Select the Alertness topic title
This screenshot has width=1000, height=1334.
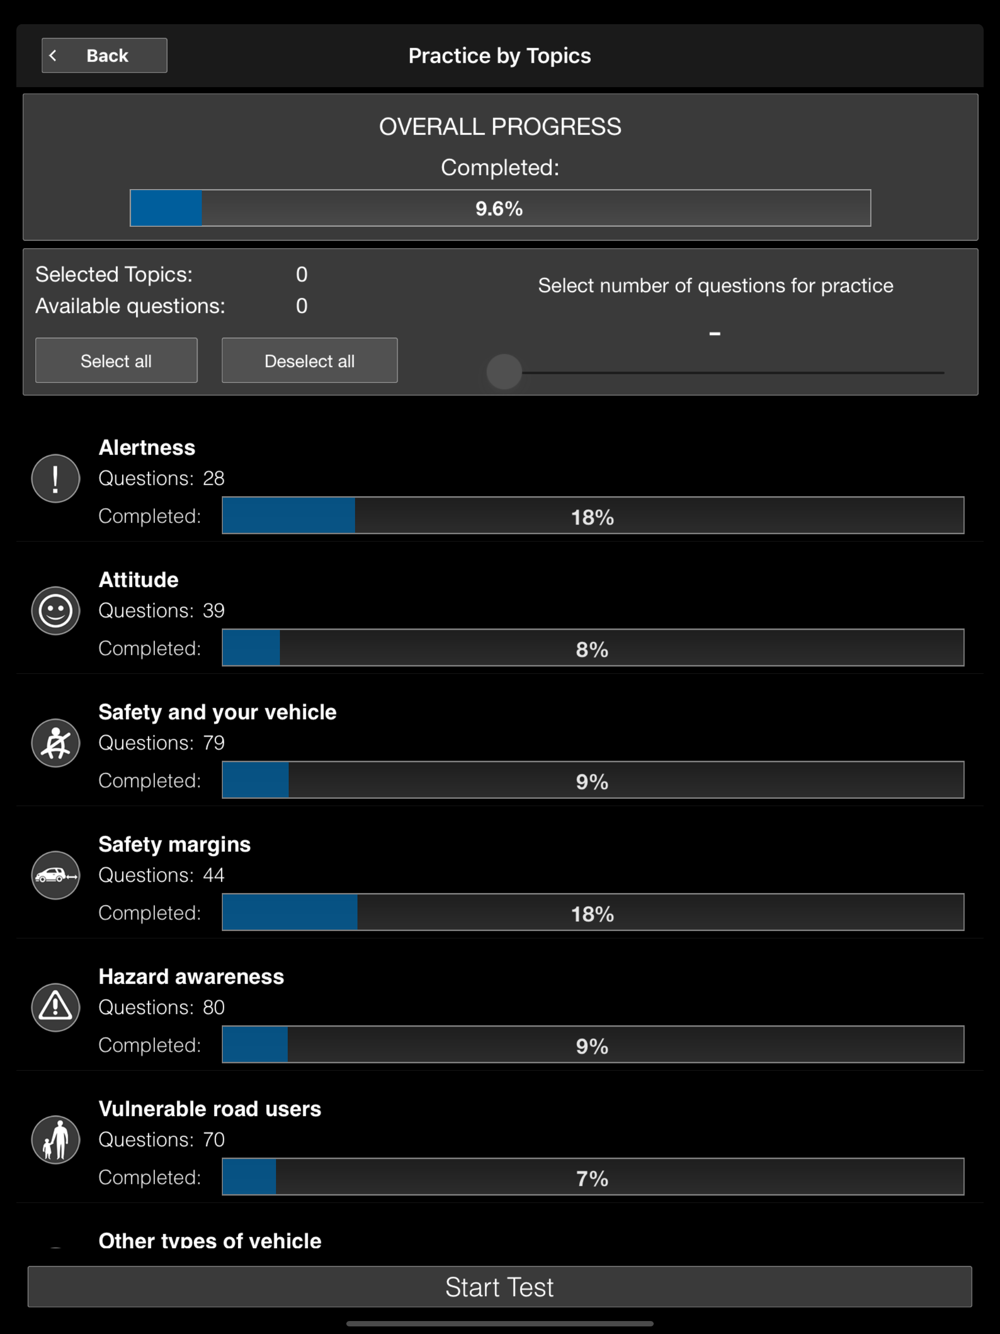147,448
